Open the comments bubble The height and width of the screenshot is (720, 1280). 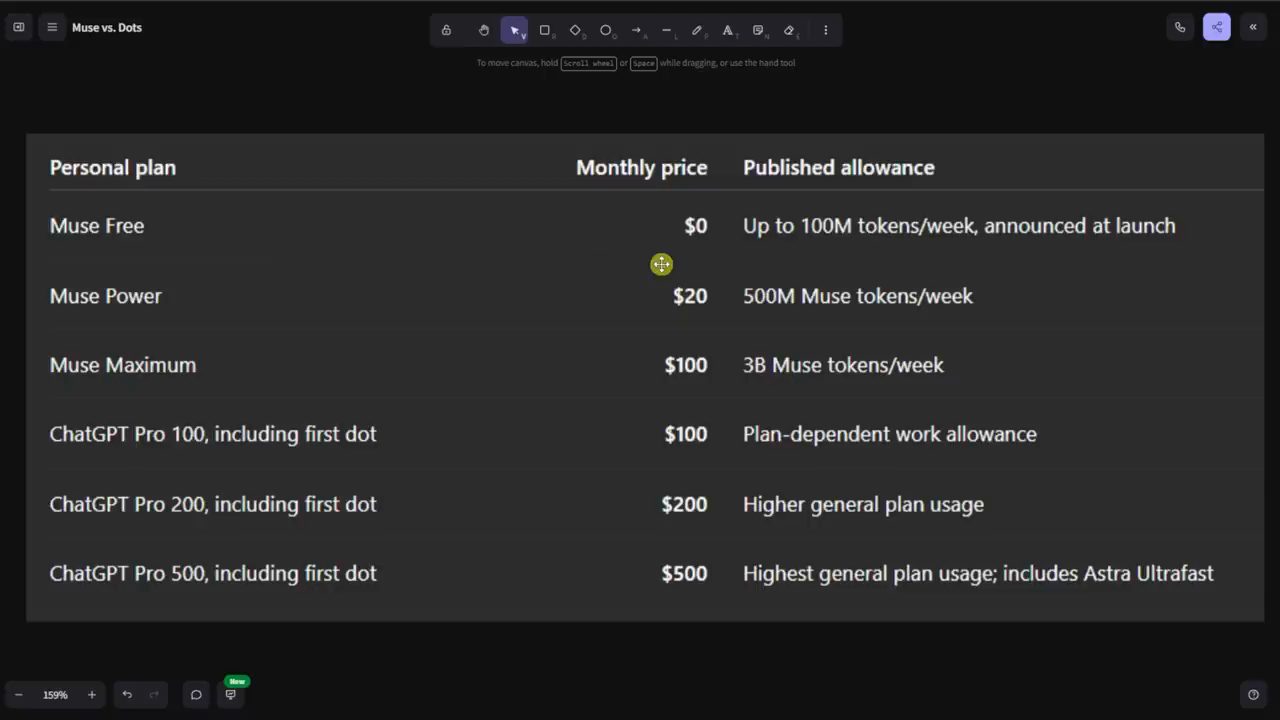coord(196,695)
